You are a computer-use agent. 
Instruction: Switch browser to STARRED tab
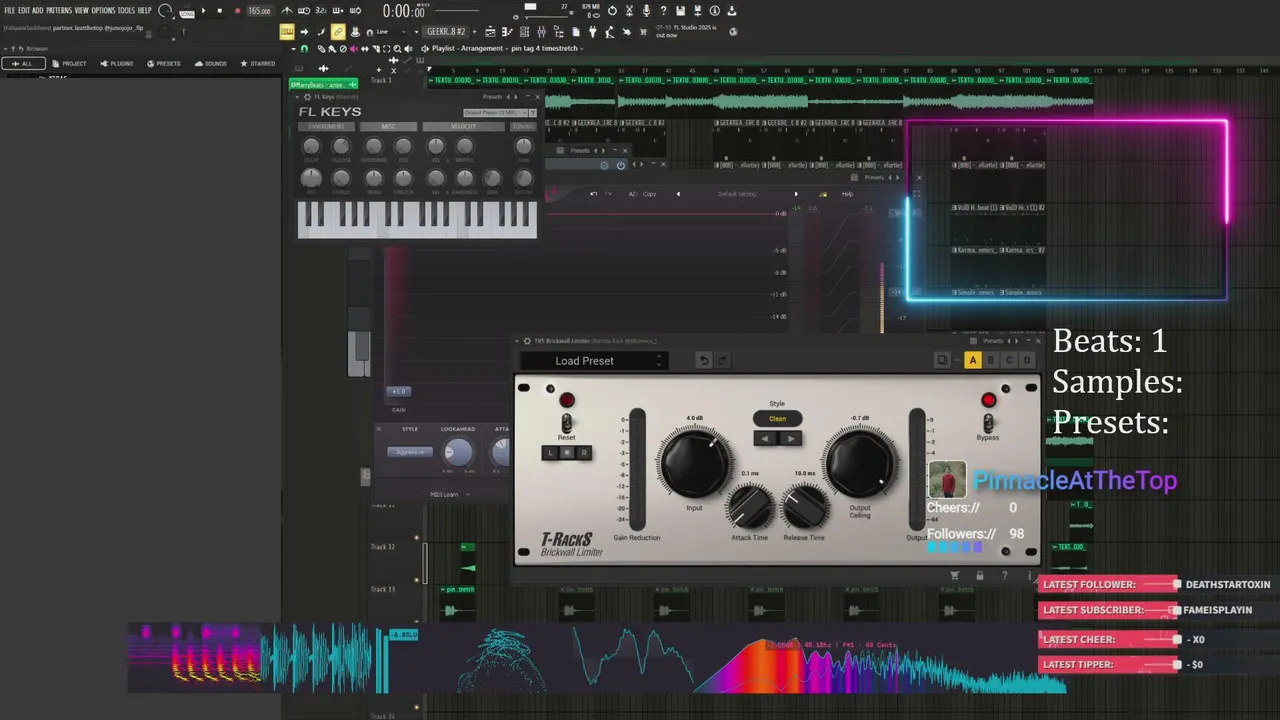click(x=257, y=63)
